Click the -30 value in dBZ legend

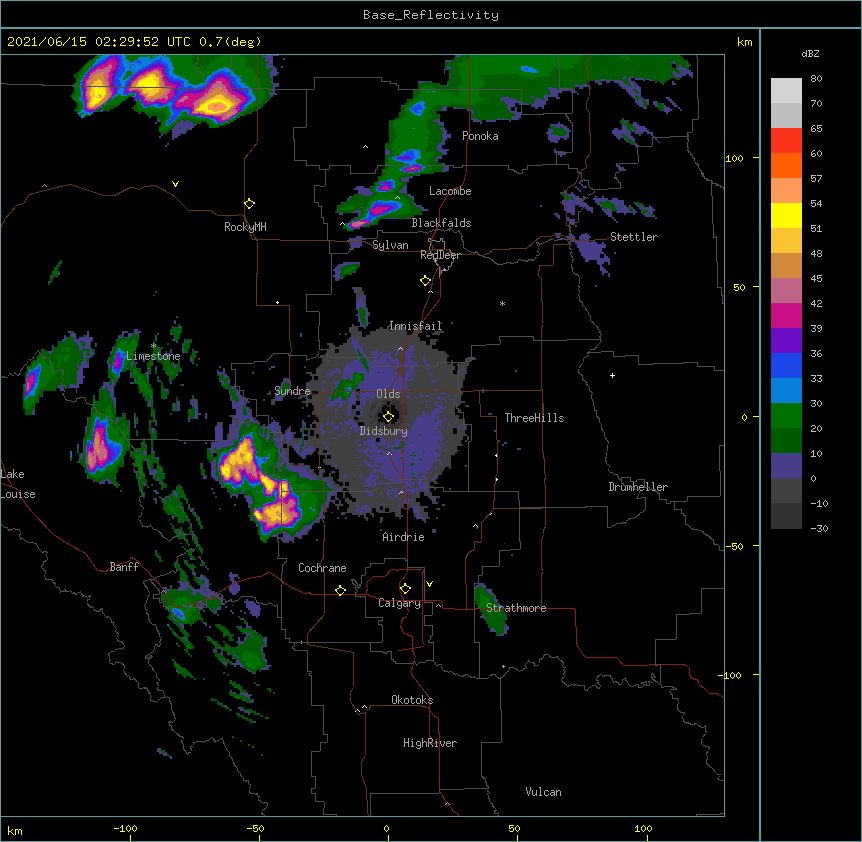point(819,528)
